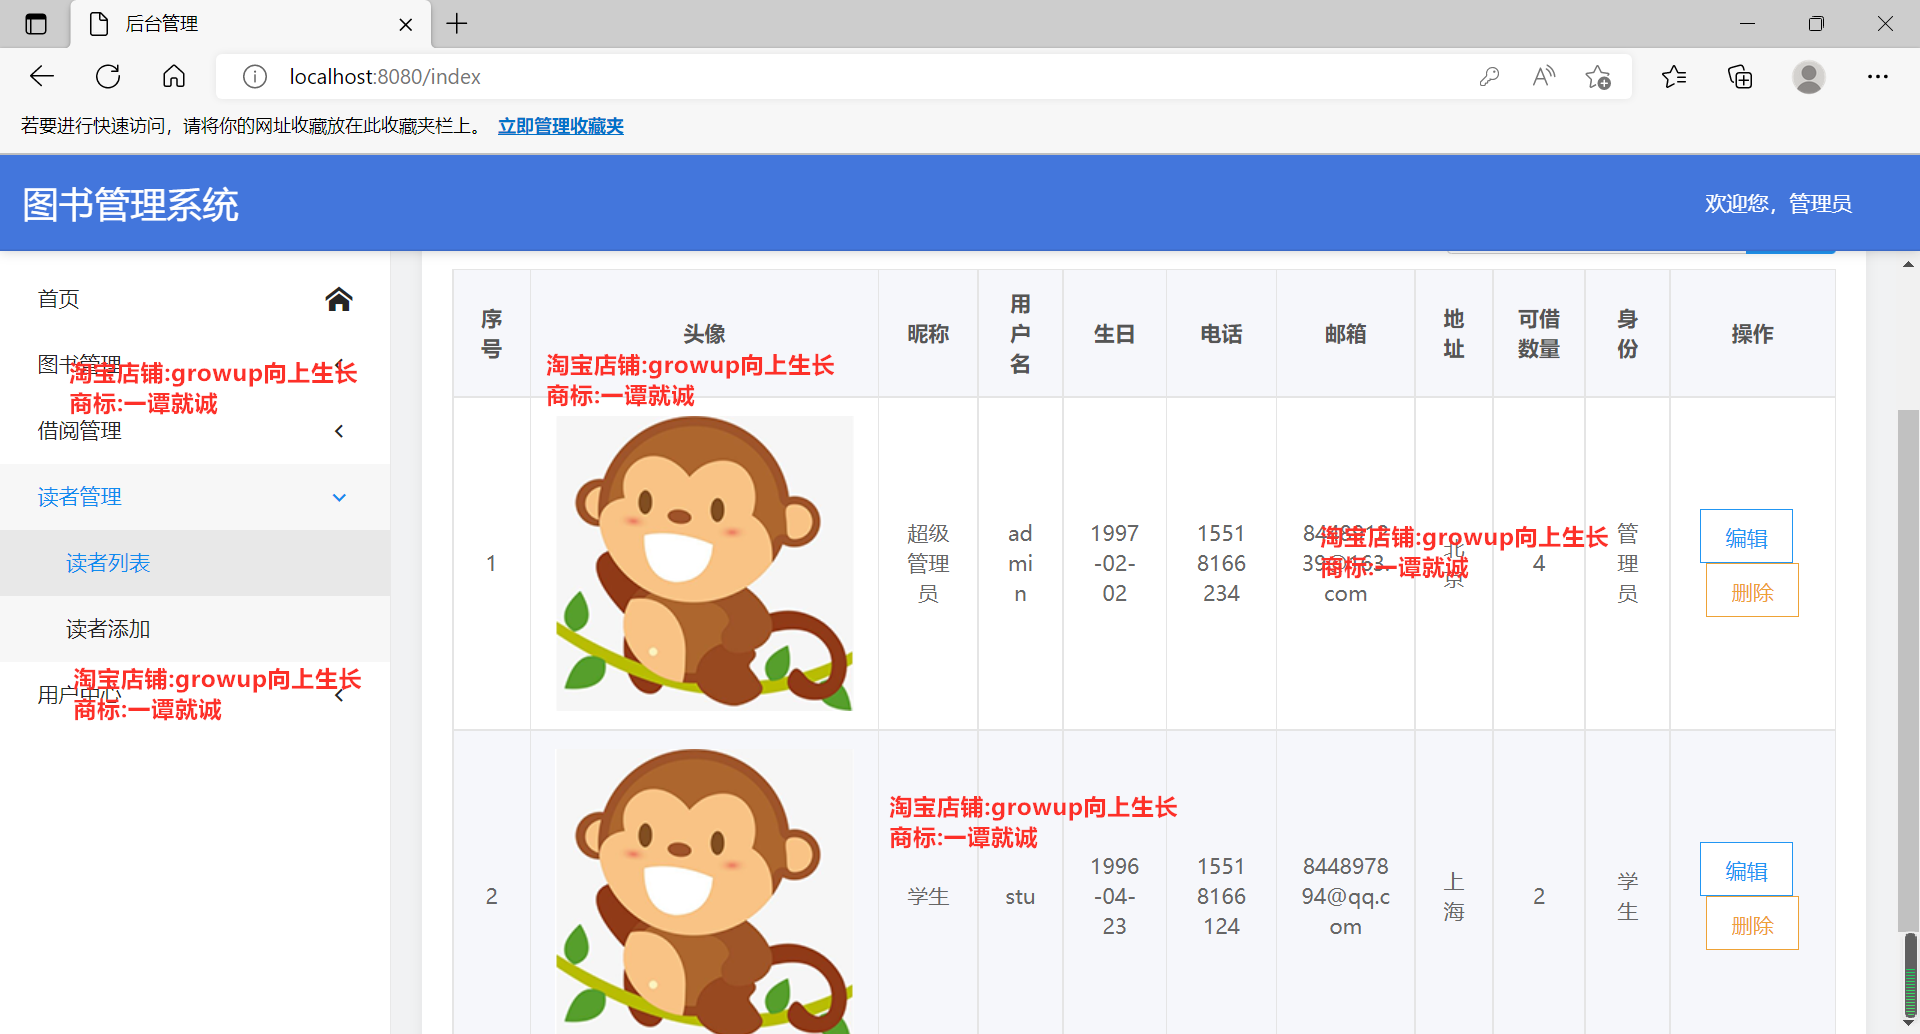The height and width of the screenshot is (1034, 1920).
Task: Delete the admin reader with 删除
Action: (1752, 591)
